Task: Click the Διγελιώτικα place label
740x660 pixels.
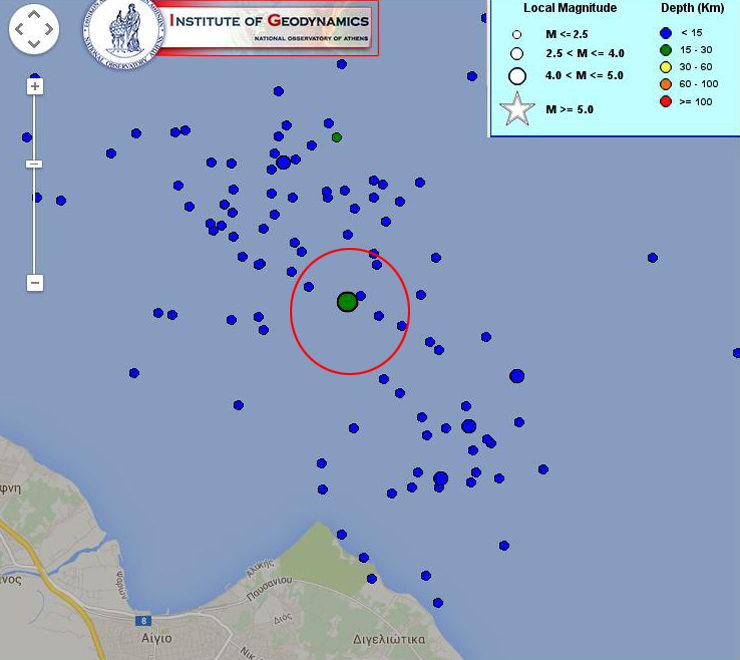Action: coord(390,638)
